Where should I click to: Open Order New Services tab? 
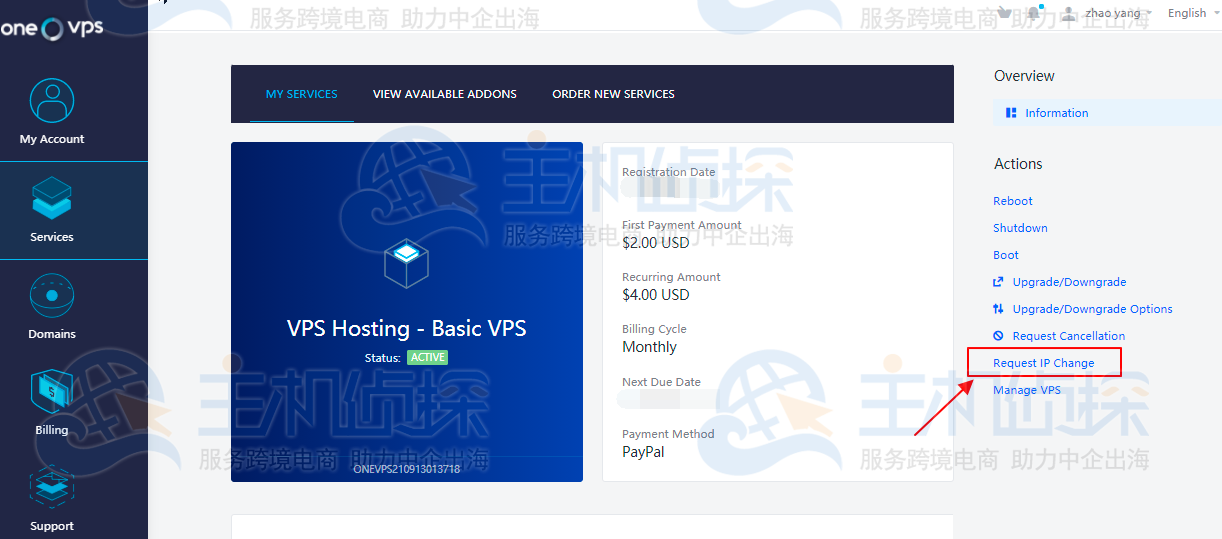pos(613,94)
